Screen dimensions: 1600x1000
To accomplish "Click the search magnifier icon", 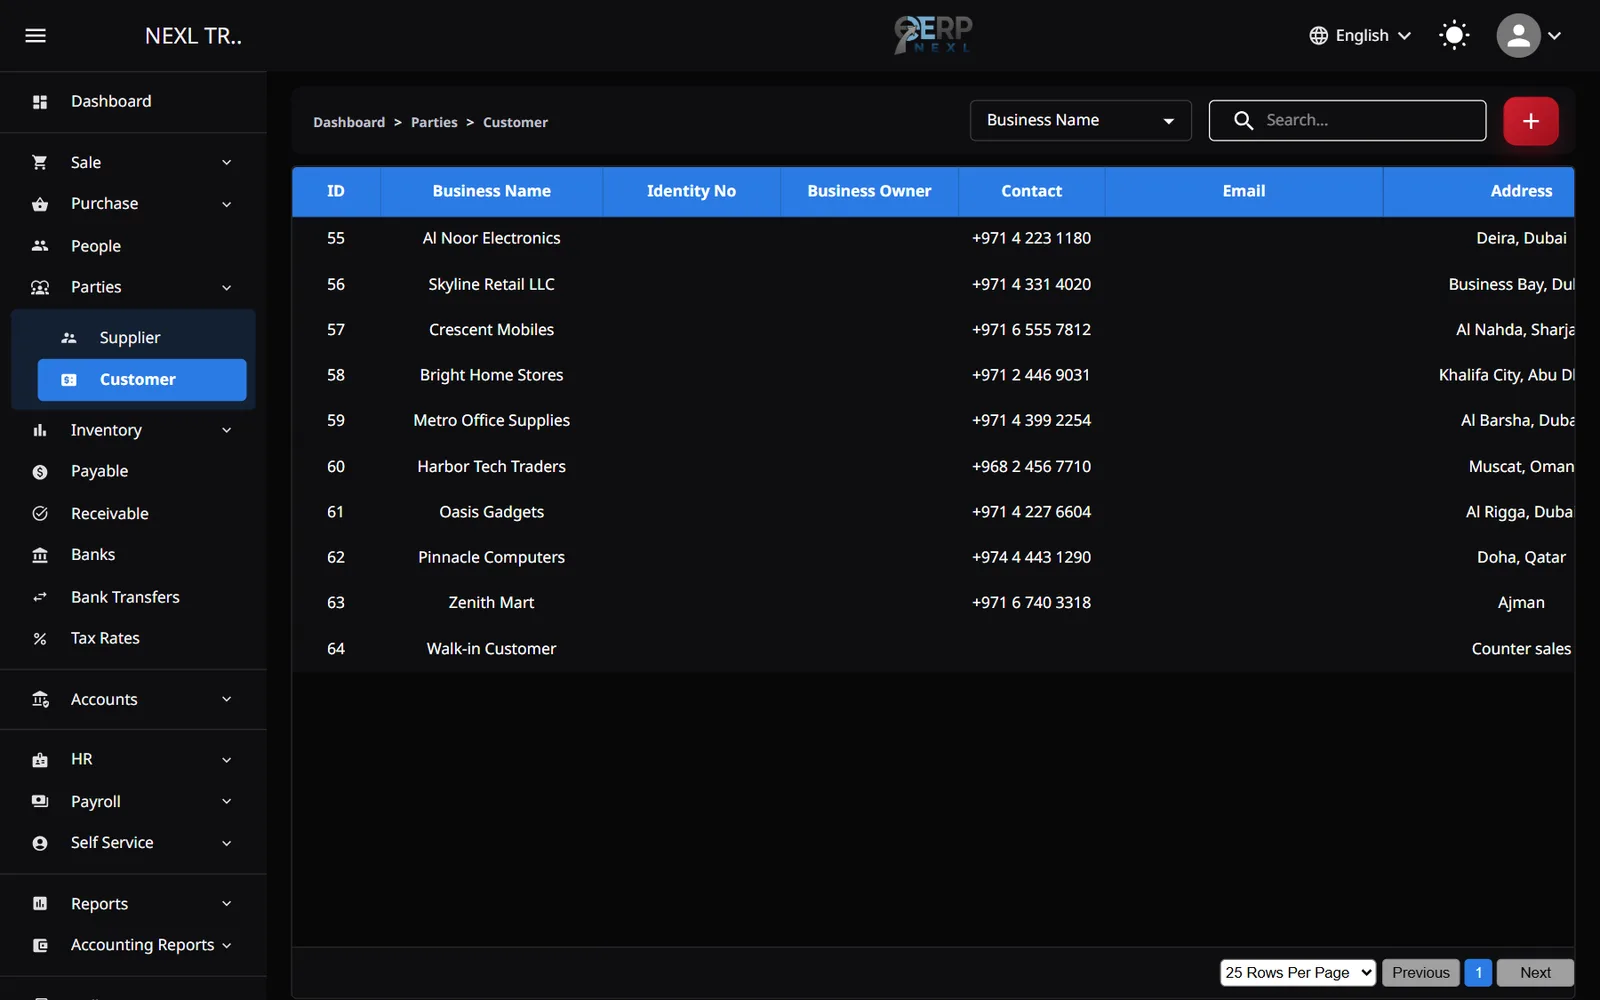I will [1243, 120].
